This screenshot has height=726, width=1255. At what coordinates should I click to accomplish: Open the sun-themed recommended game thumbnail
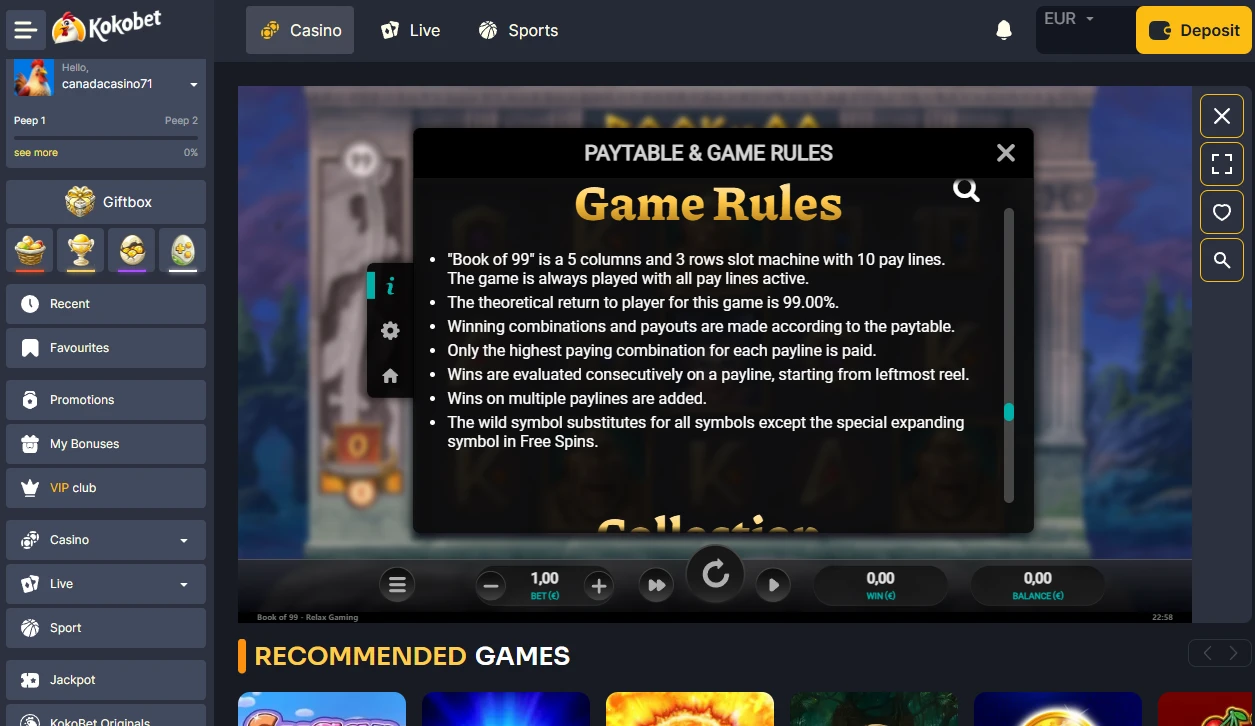(690, 709)
